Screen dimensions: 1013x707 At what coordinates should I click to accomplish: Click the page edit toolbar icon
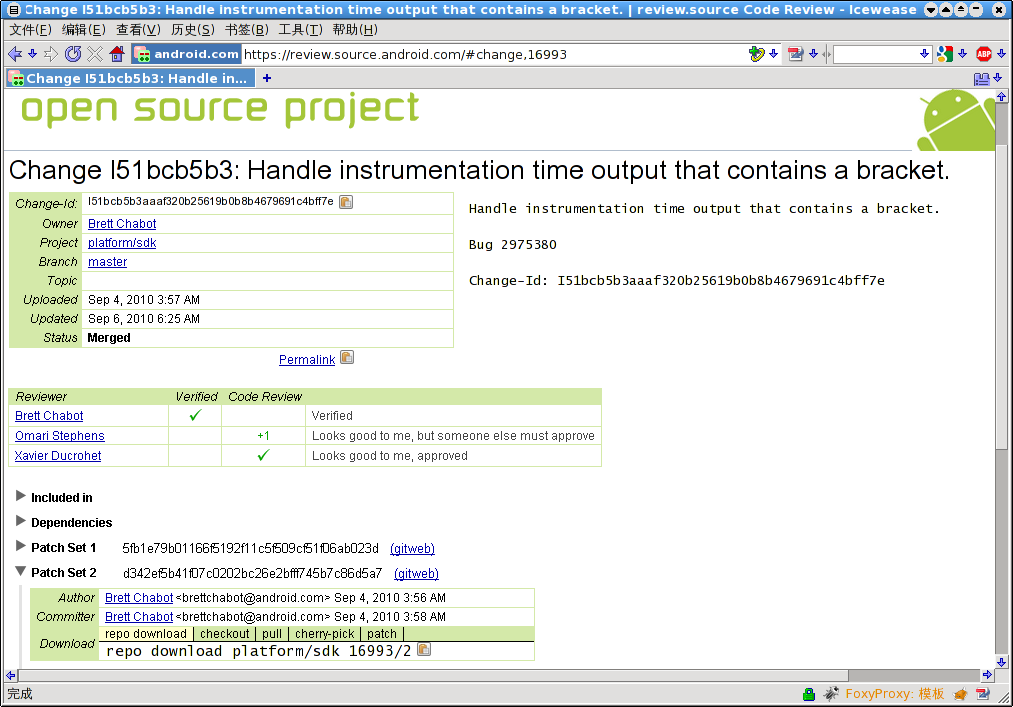click(x=796, y=54)
